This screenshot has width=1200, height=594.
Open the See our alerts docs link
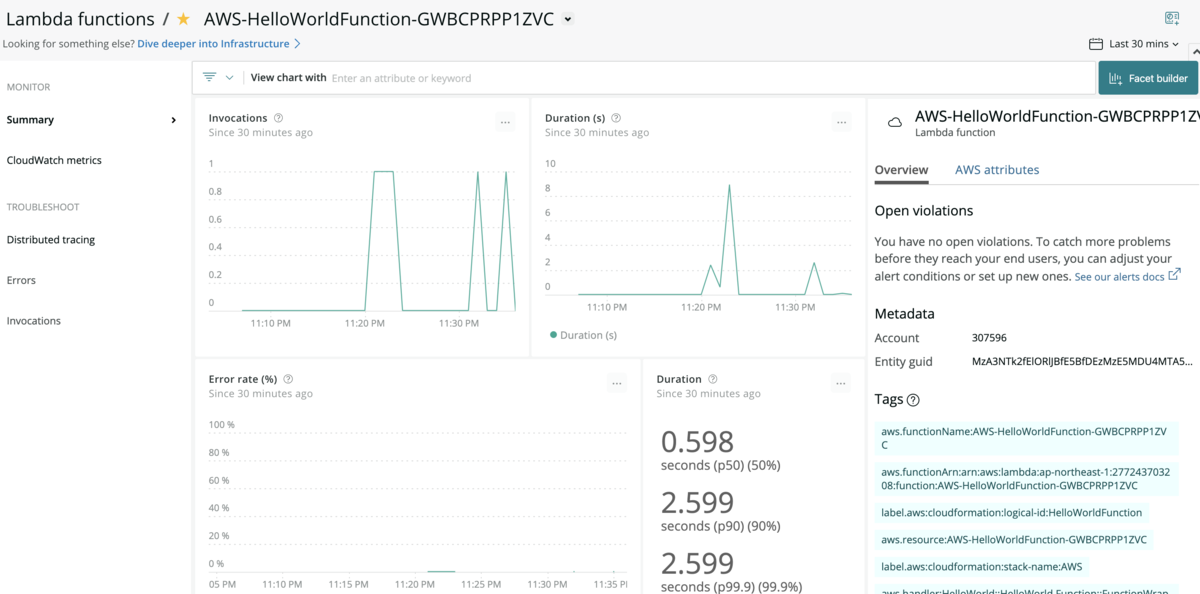(1127, 276)
